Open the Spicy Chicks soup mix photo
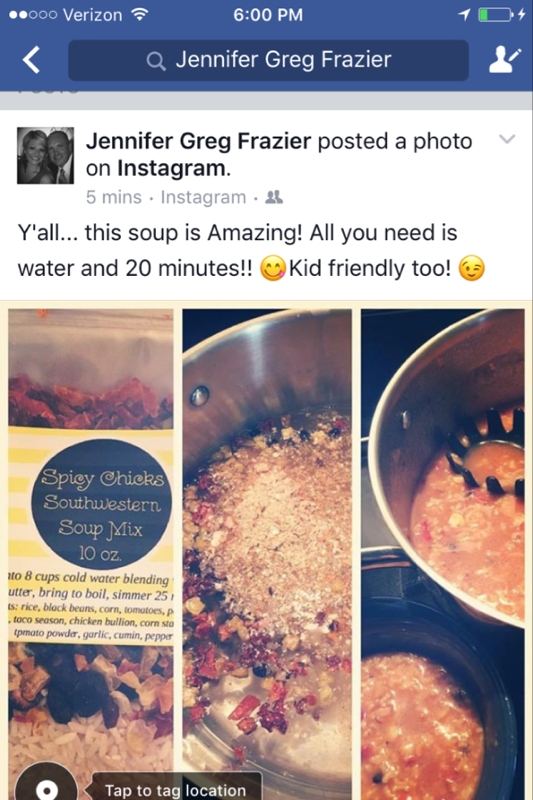Viewport: 533px width, 800px height. tap(91, 554)
